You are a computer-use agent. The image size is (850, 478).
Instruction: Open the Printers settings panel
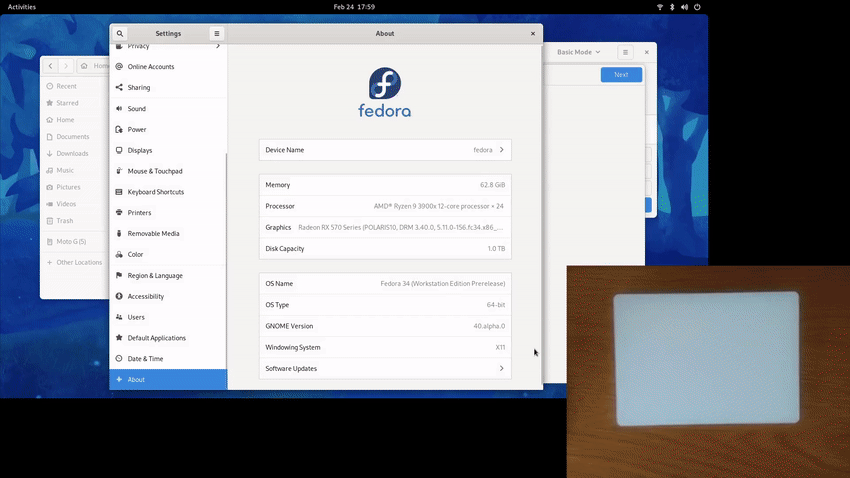139,213
